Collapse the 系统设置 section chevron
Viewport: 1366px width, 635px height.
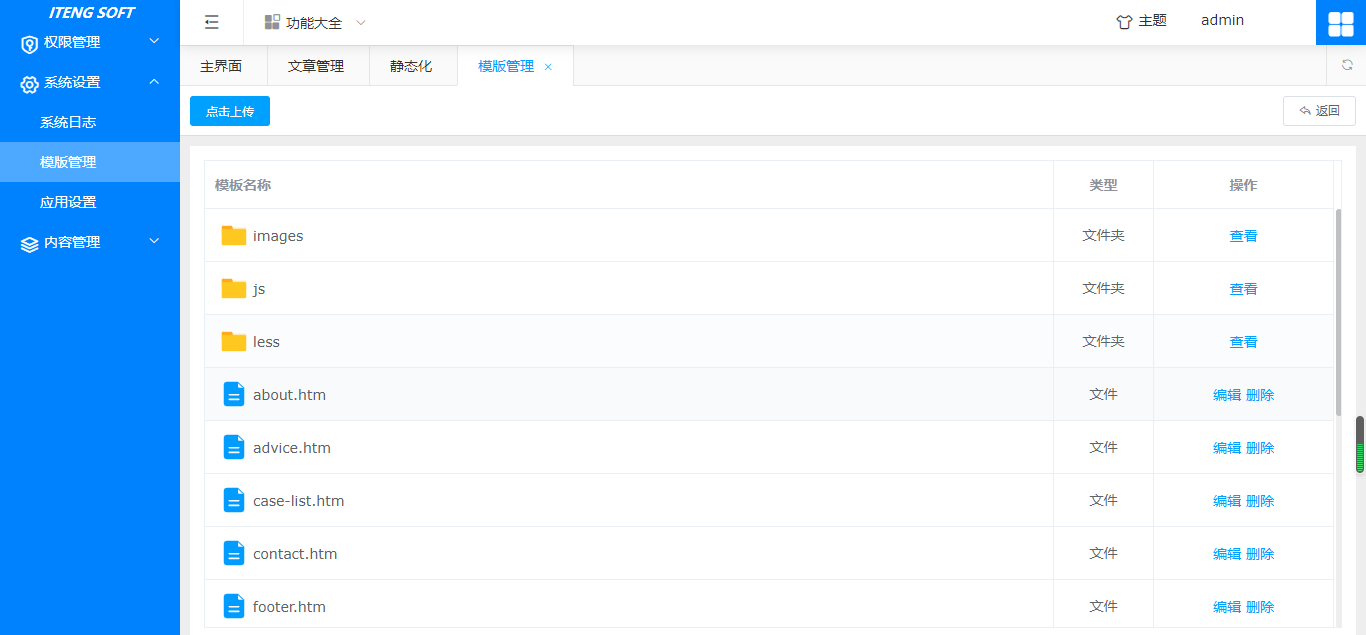click(153, 83)
